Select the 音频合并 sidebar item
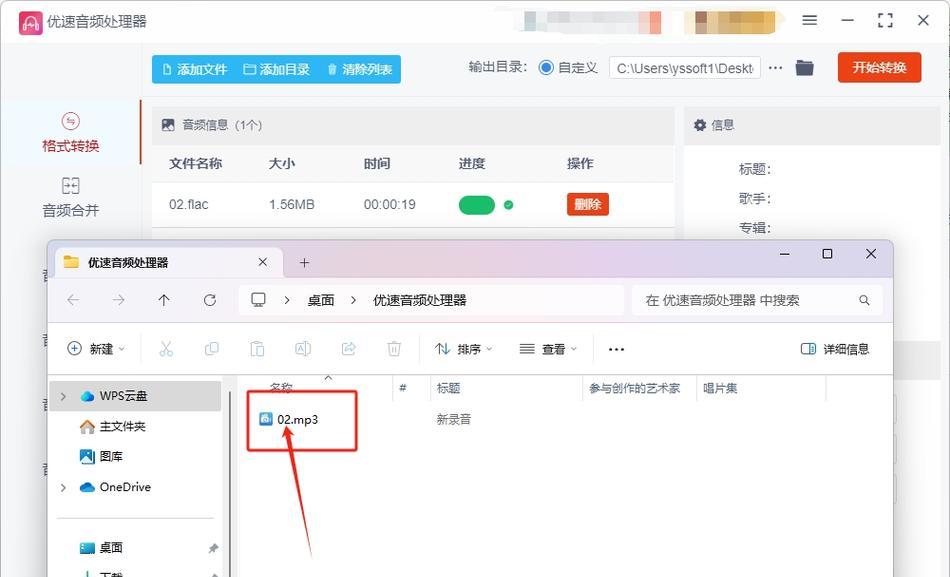The image size is (950, 577). point(70,198)
